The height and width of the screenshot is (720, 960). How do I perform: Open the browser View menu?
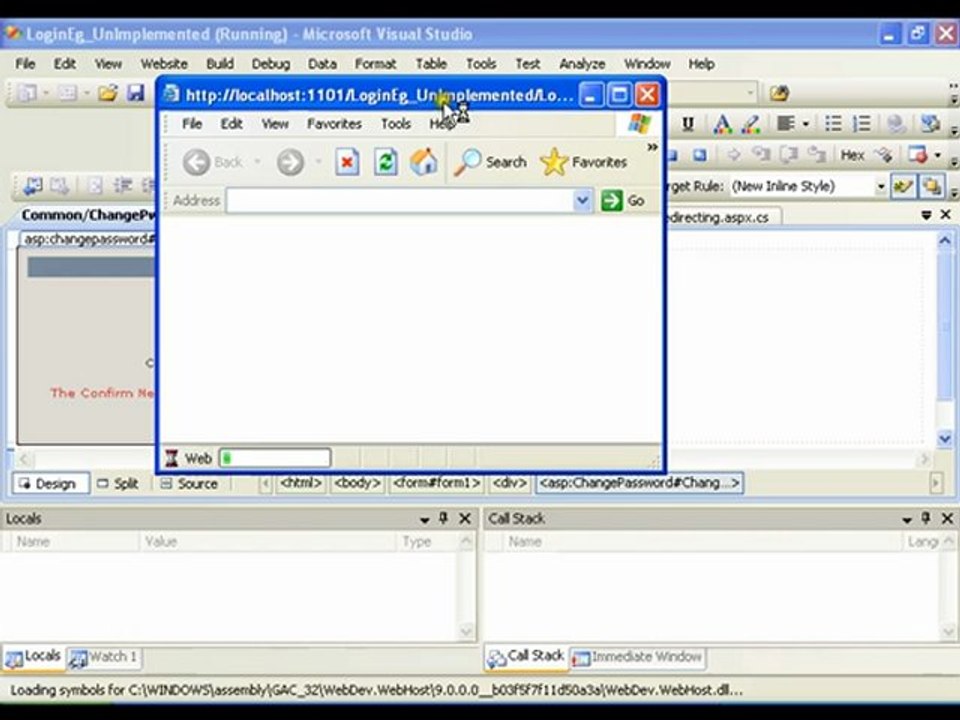point(275,124)
